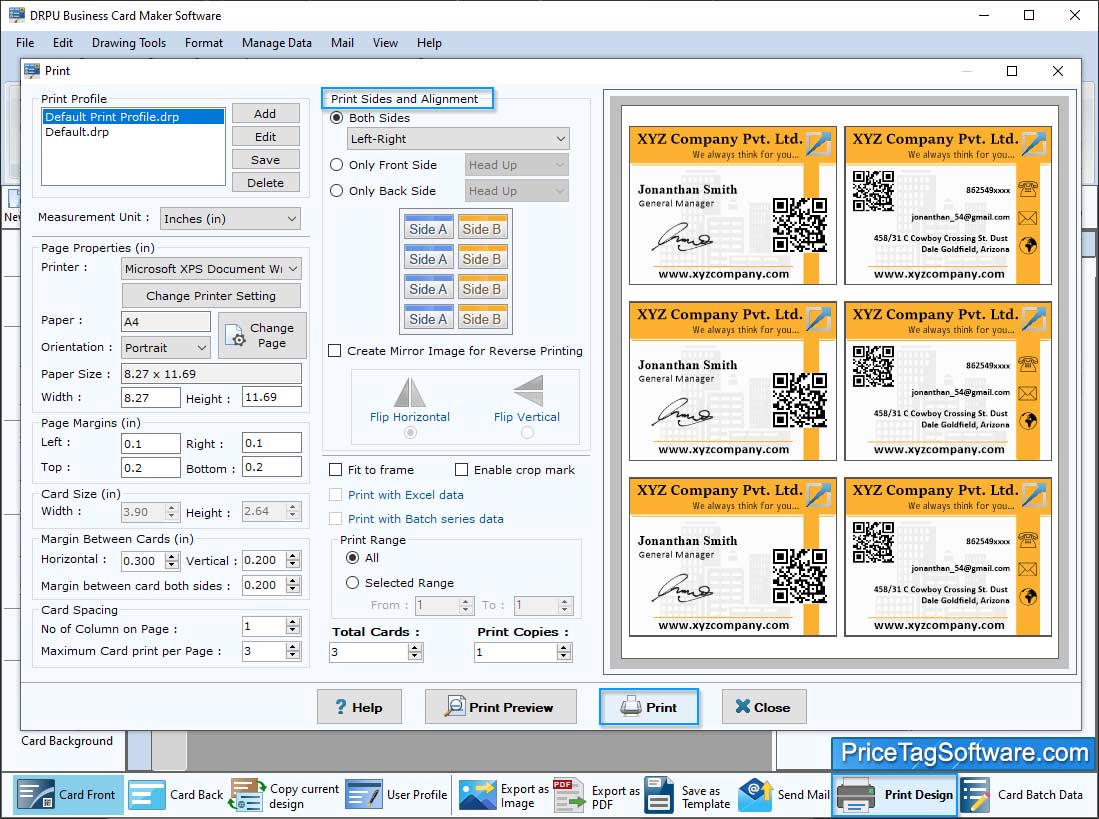This screenshot has width=1099, height=819.
Task: Click the Change Page gear icon
Action: 235,336
